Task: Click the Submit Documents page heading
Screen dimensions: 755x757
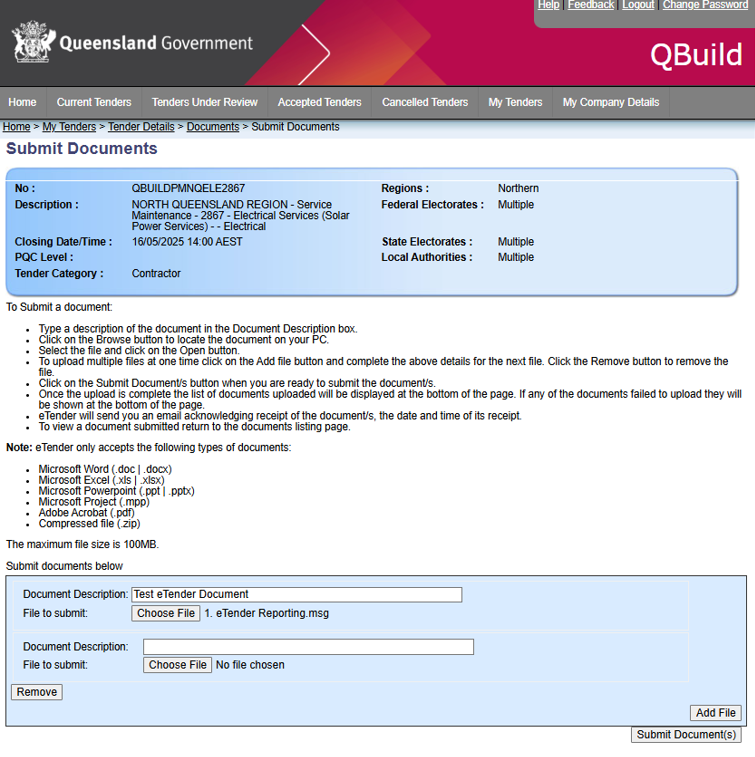Action: point(82,148)
